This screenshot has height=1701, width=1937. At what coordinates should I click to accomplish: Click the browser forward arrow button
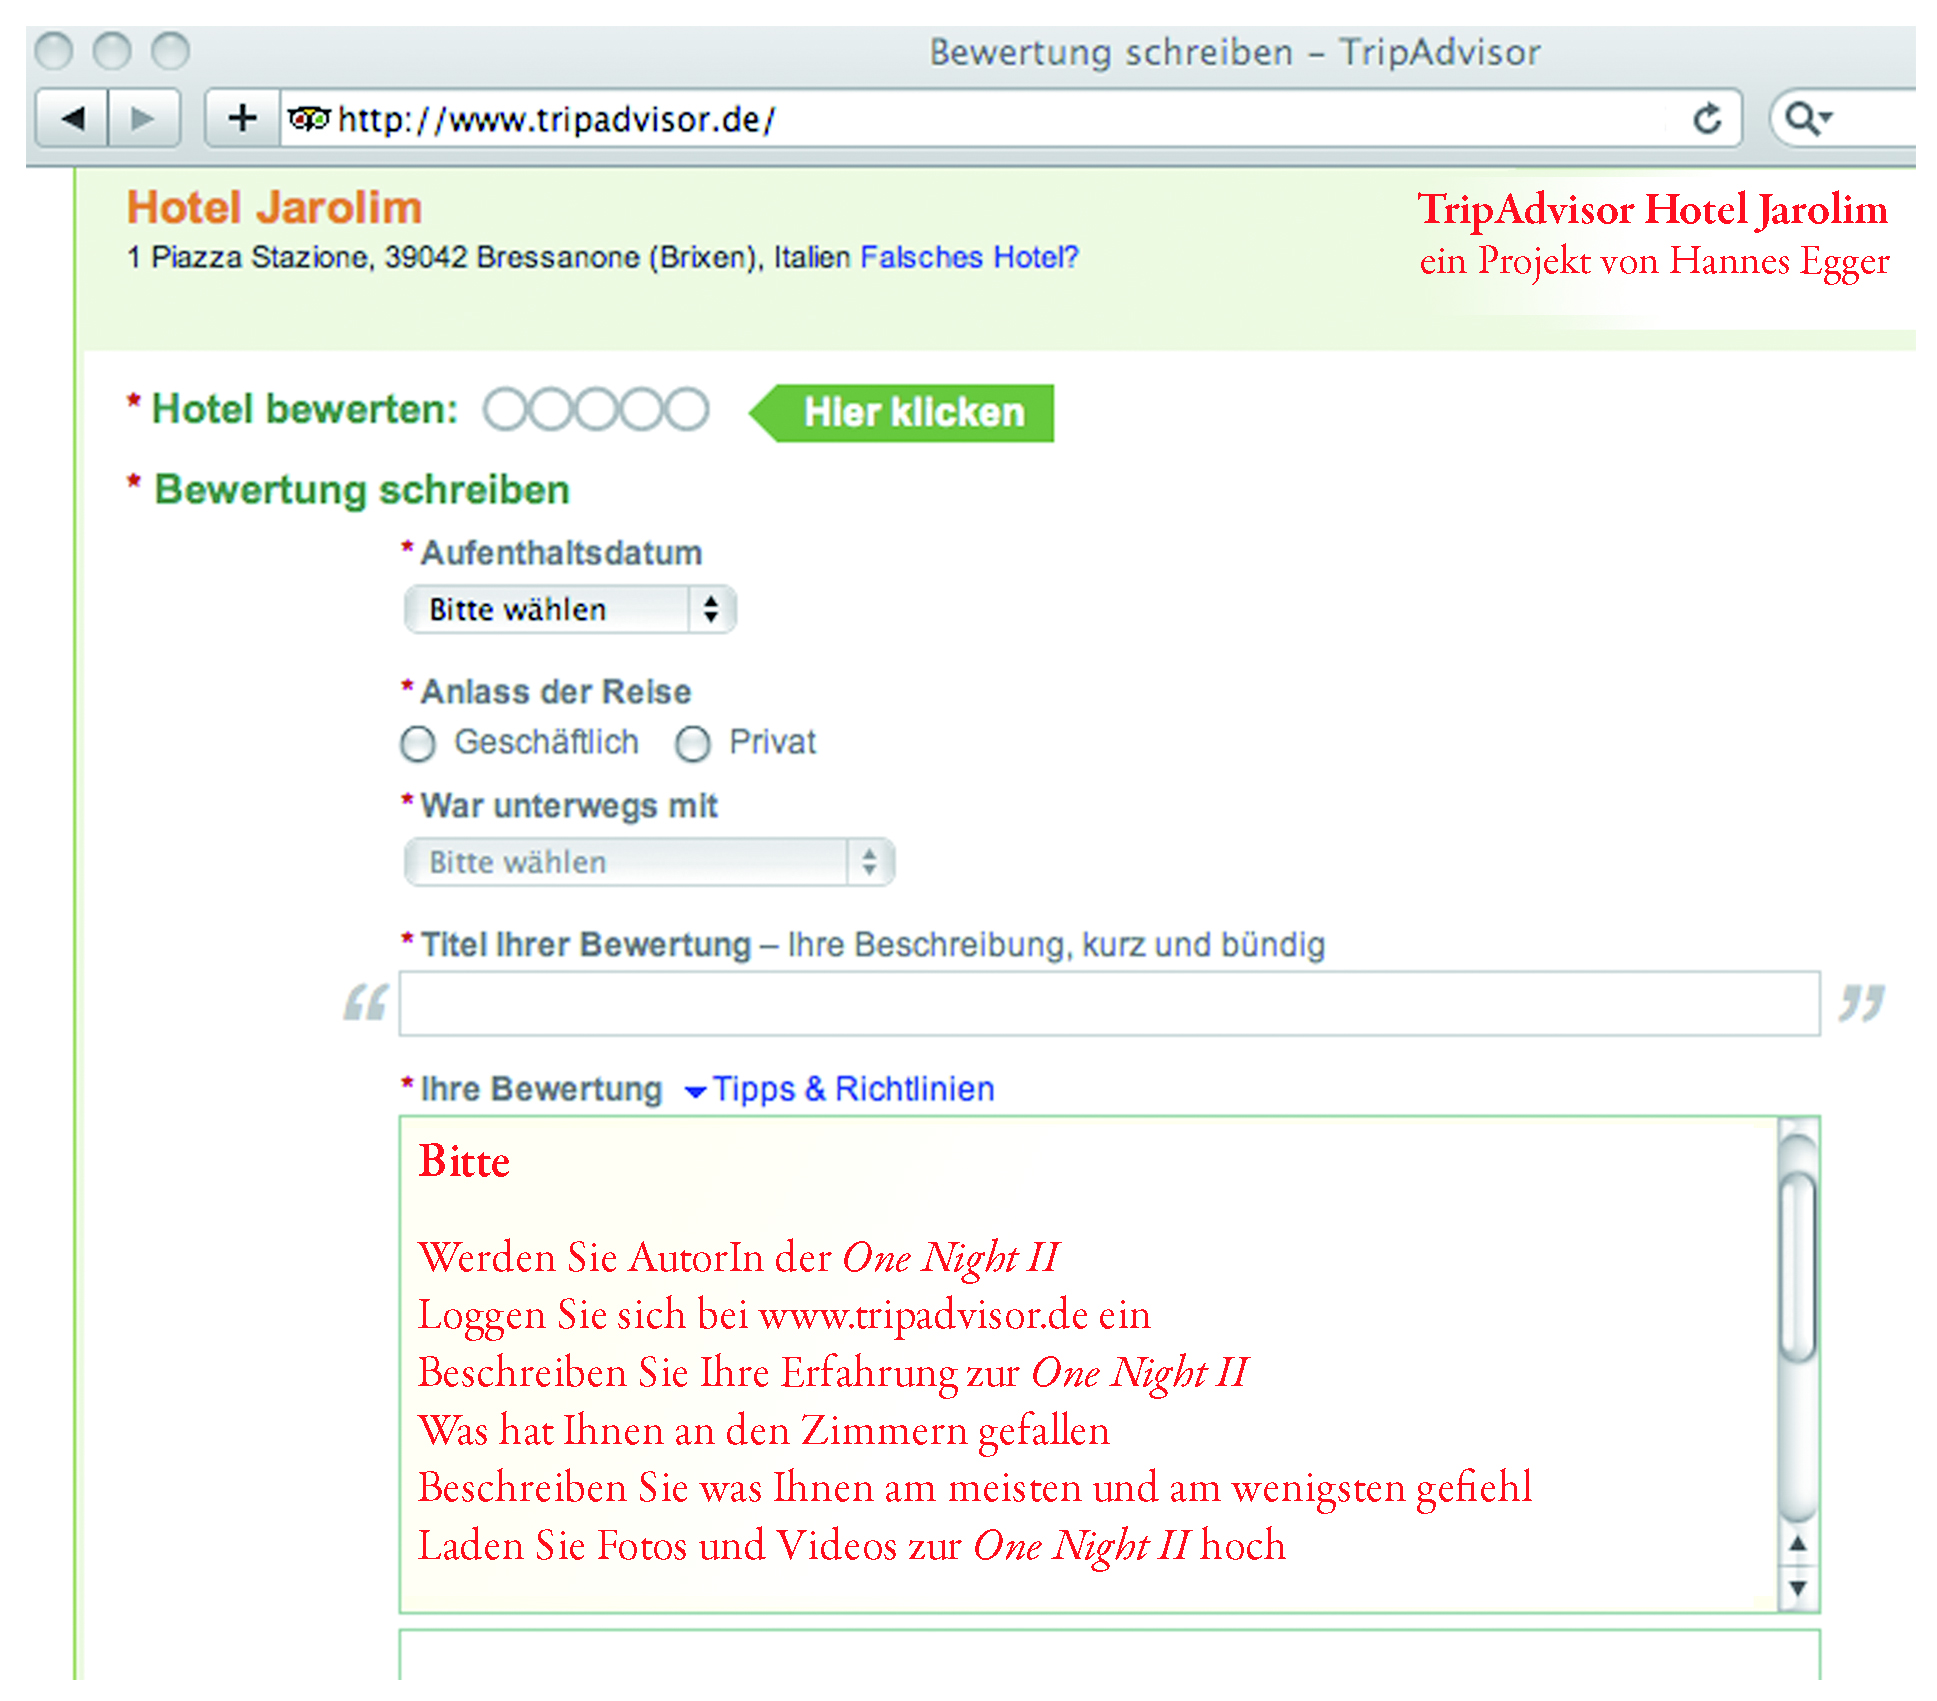tap(143, 119)
